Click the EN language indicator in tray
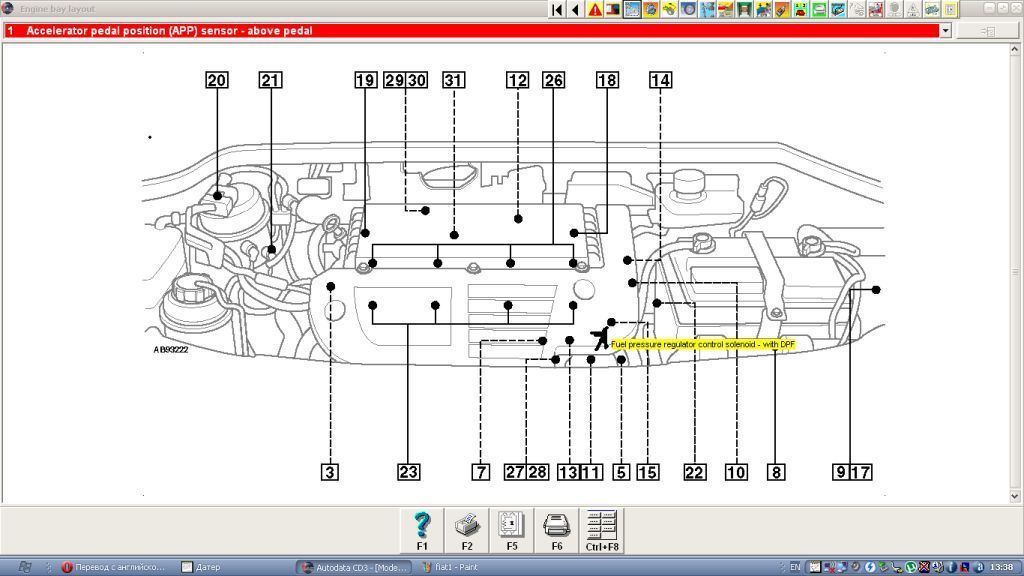This screenshot has width=1024, height=576. click(795, 567)
